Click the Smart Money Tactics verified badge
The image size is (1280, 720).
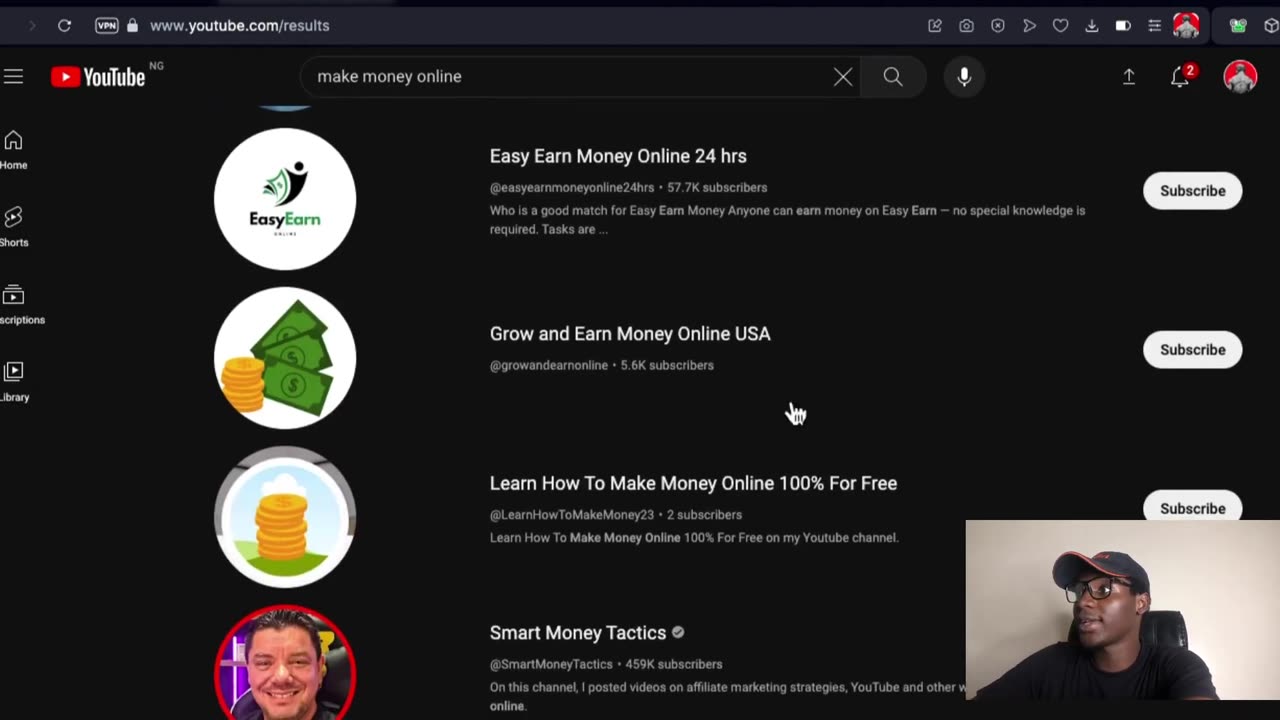tap(678, 633)
